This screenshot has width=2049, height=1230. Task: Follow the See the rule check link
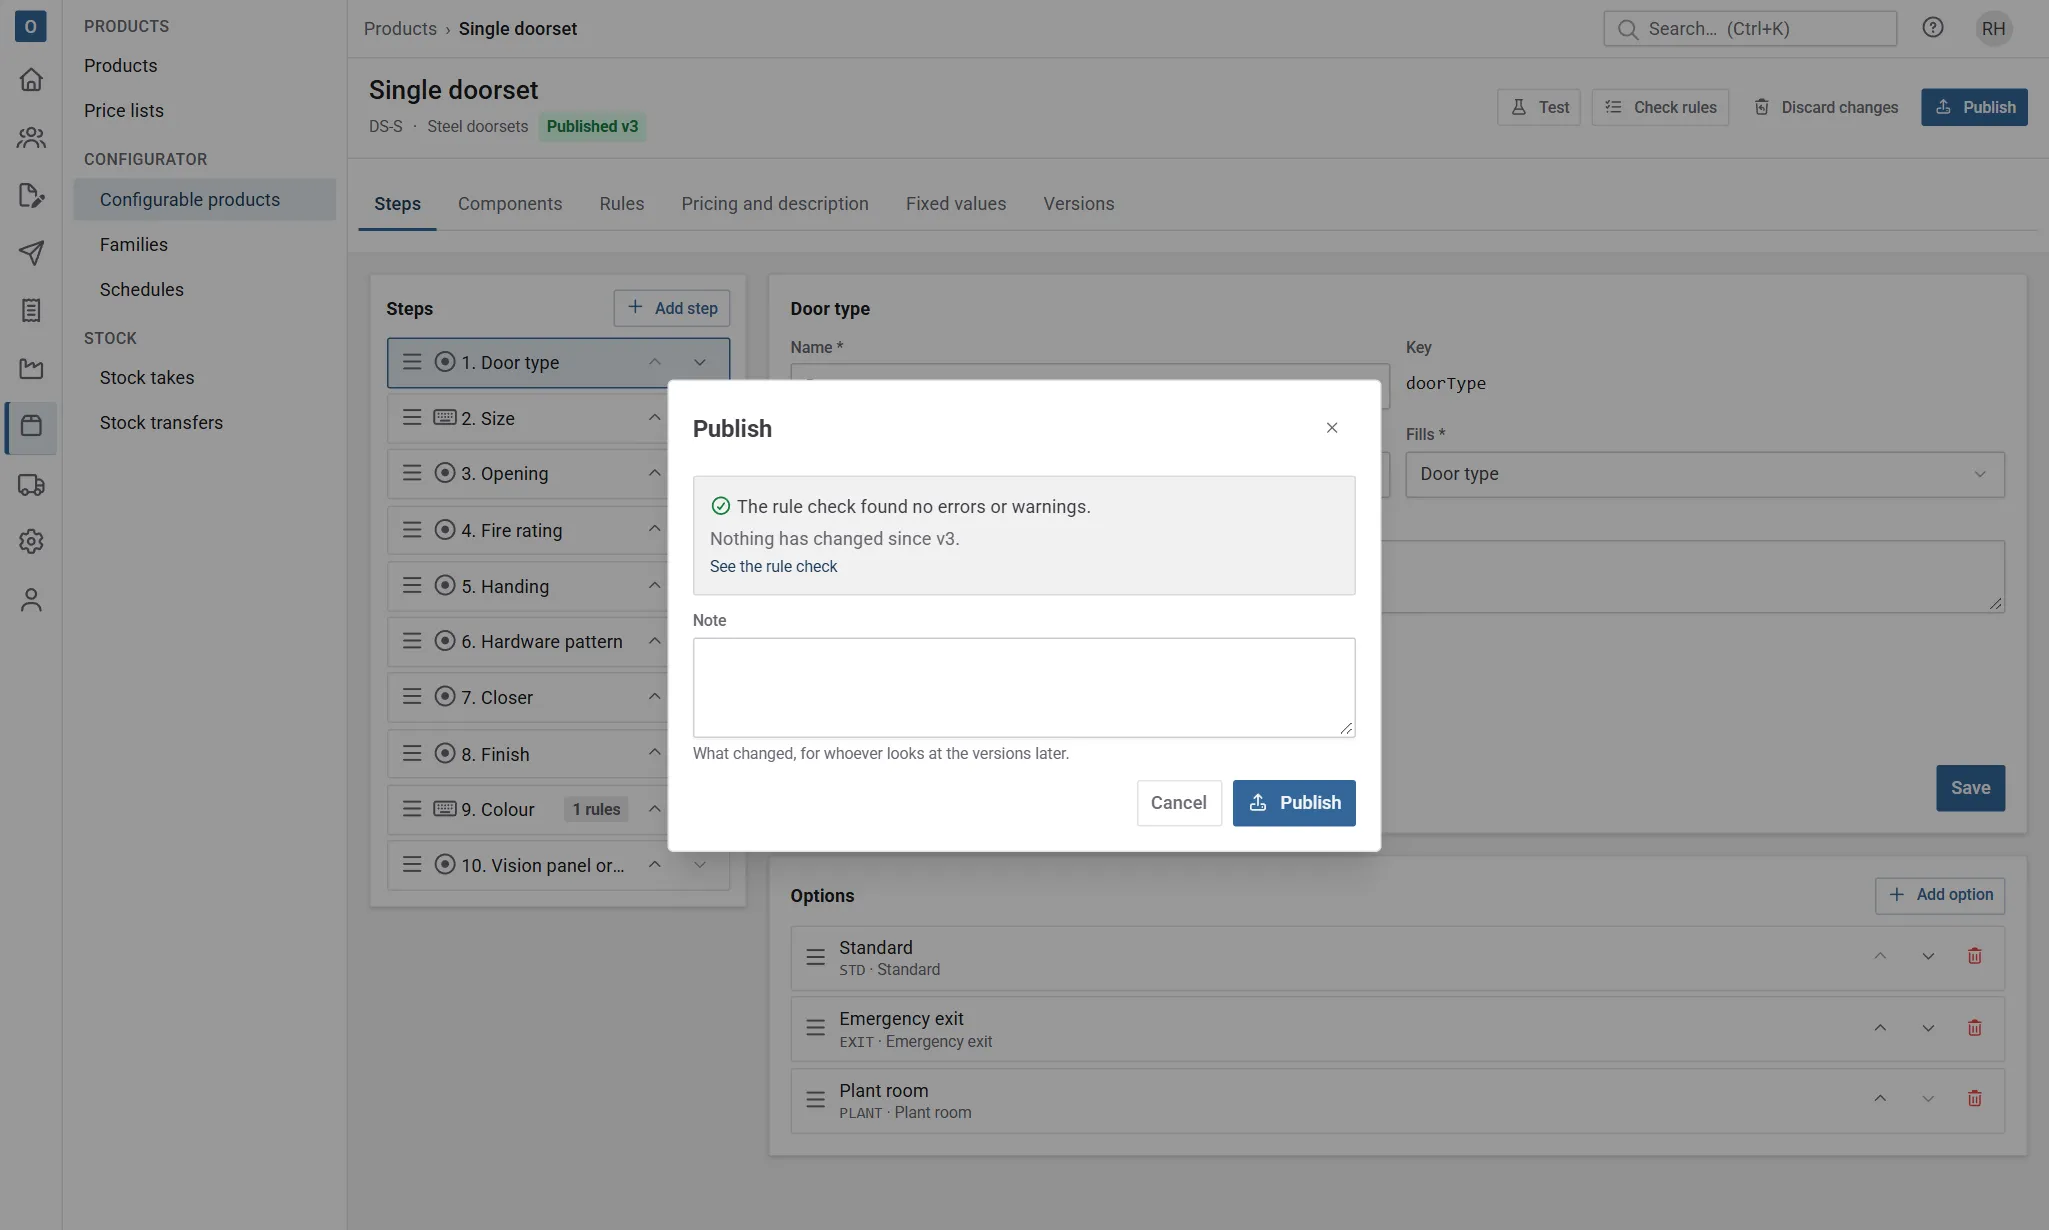click(773, 566)
